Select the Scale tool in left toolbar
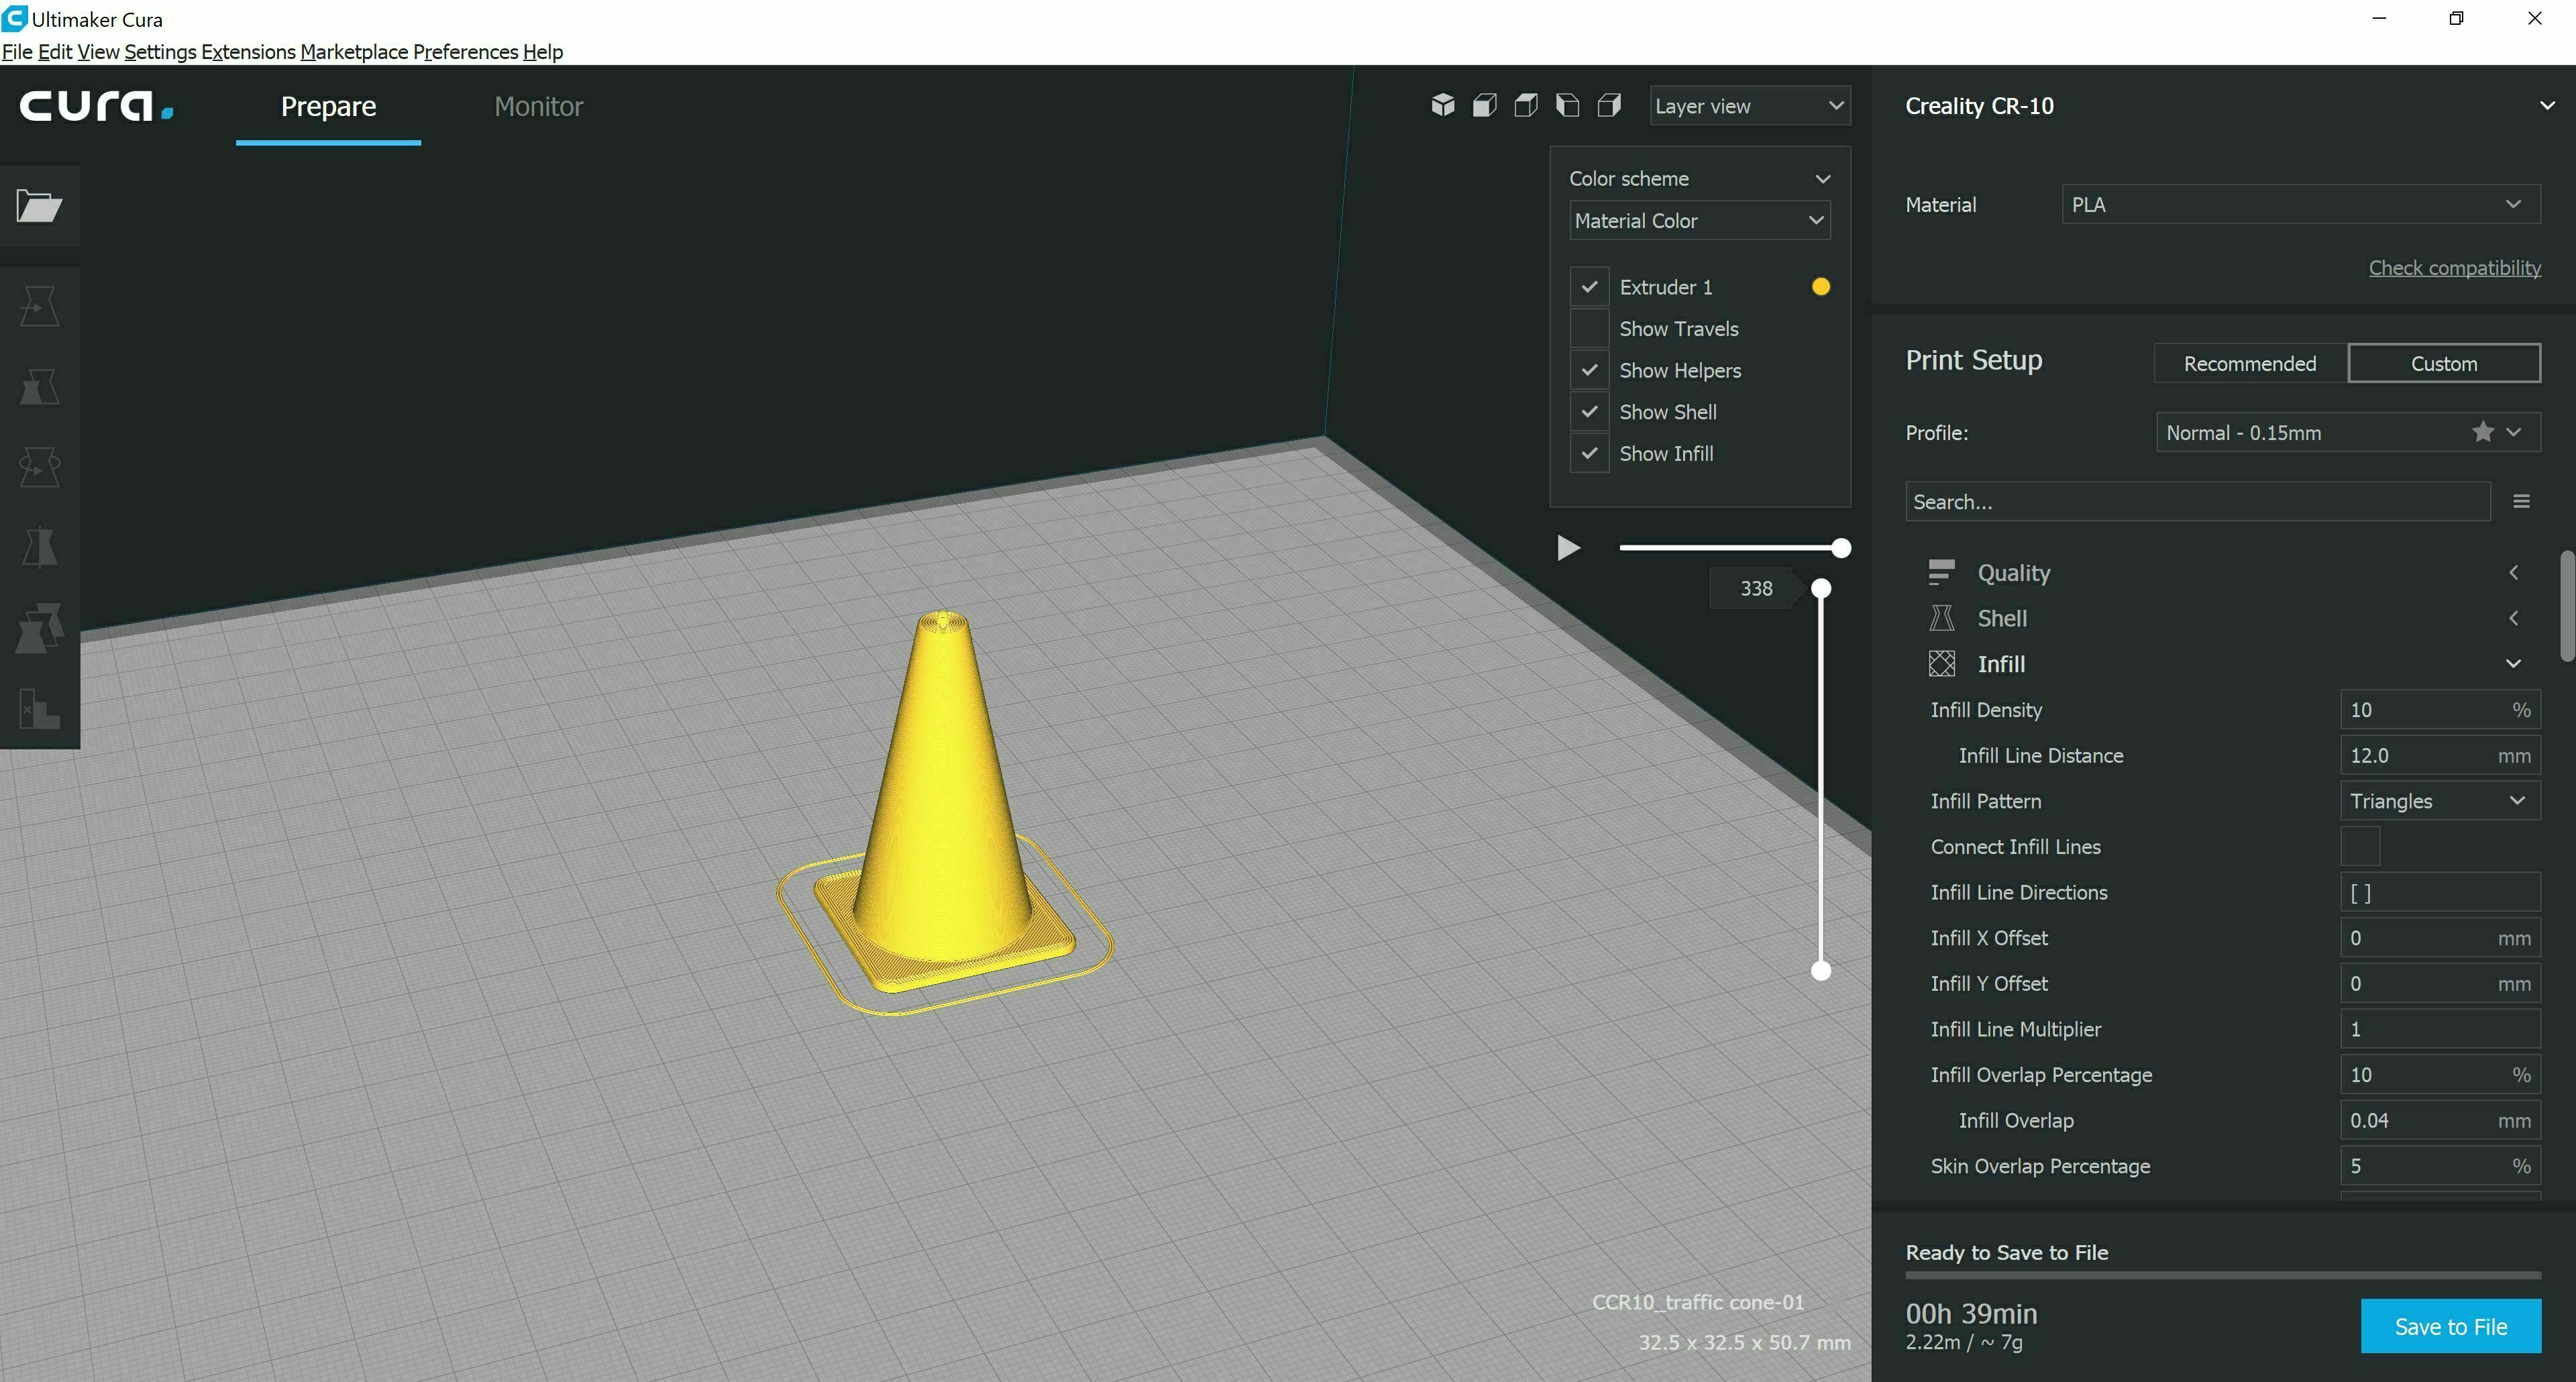 [x=39, y=386]
